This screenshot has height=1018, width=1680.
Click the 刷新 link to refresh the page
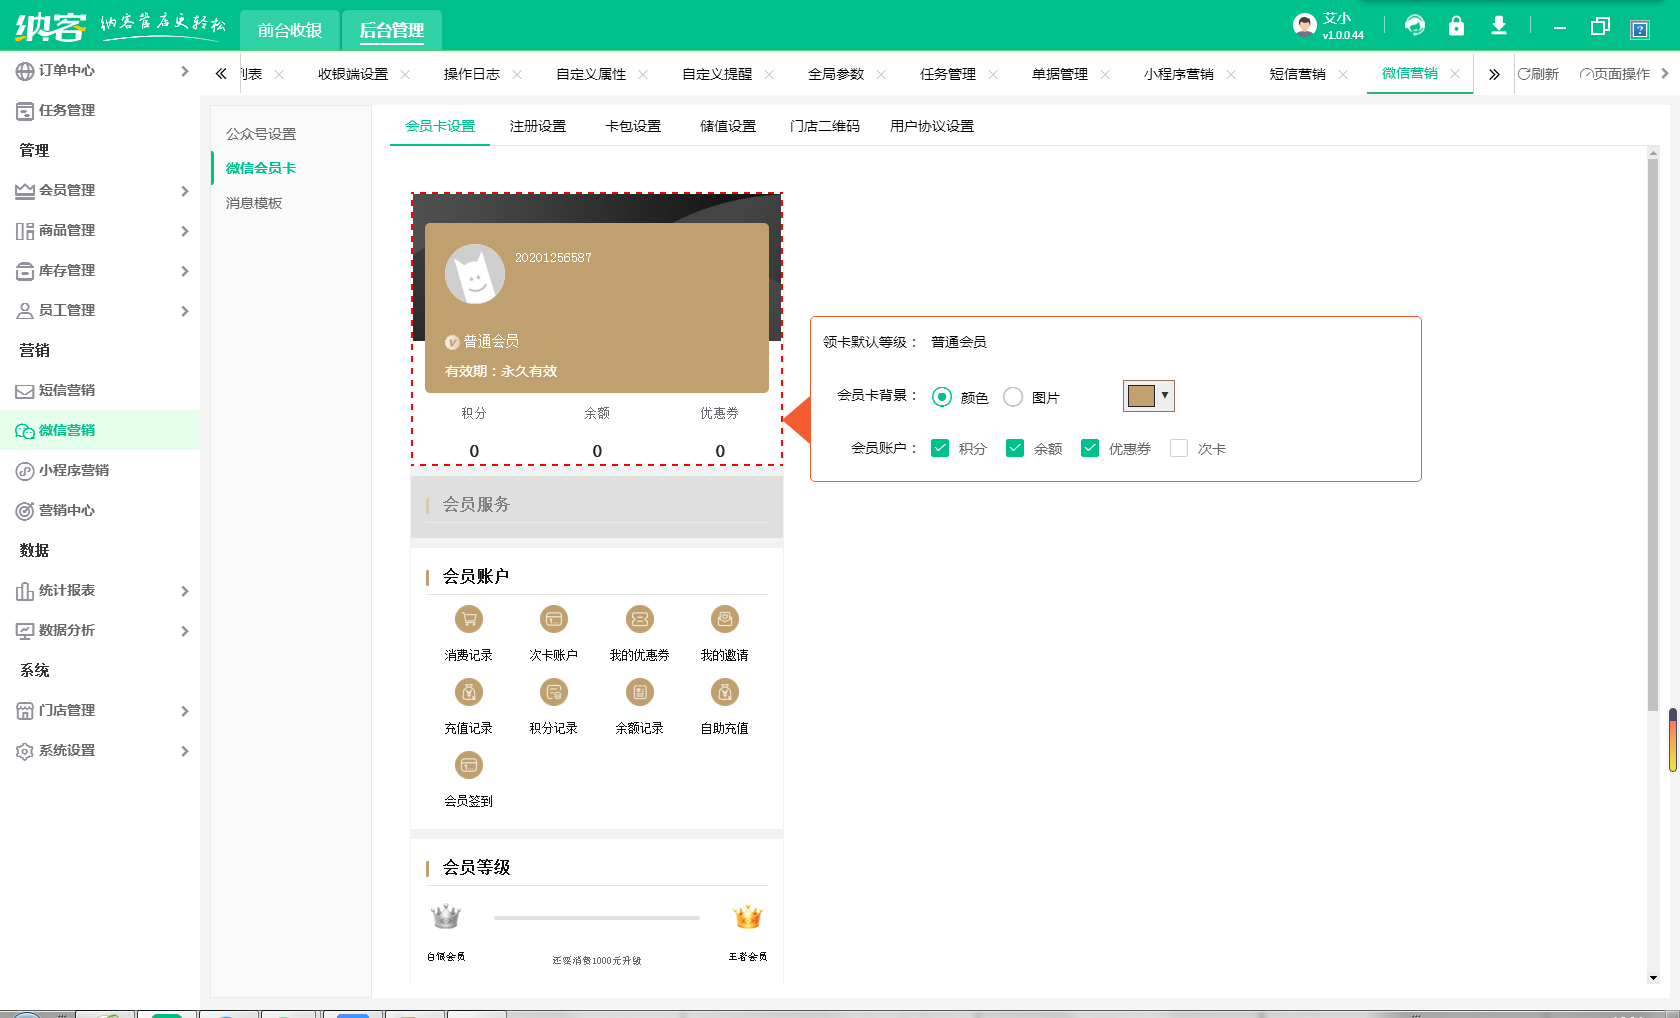coord(1540,73)
